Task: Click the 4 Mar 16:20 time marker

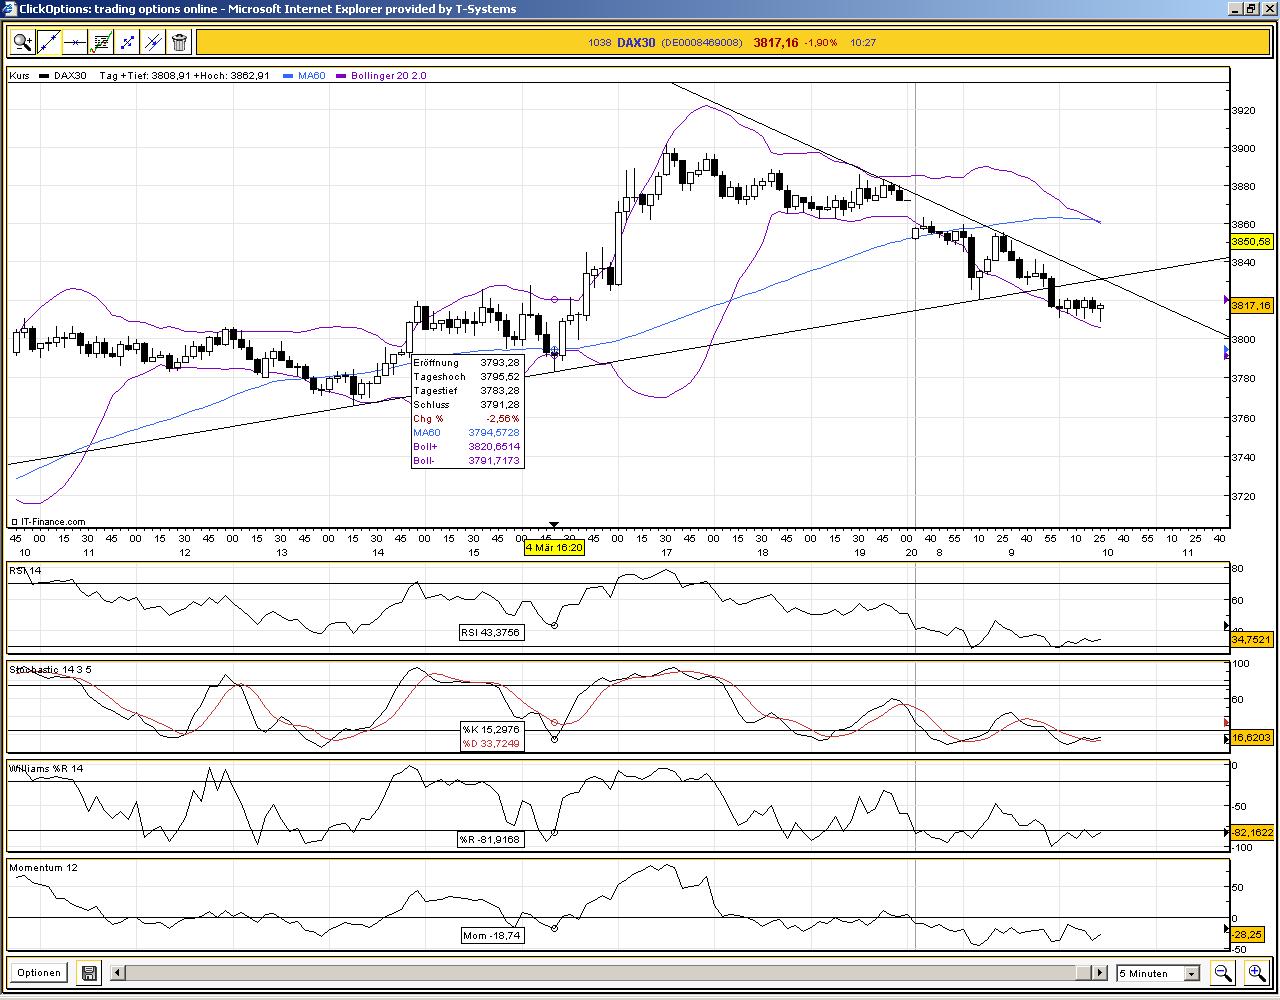Action: click(x=554, y=548)
